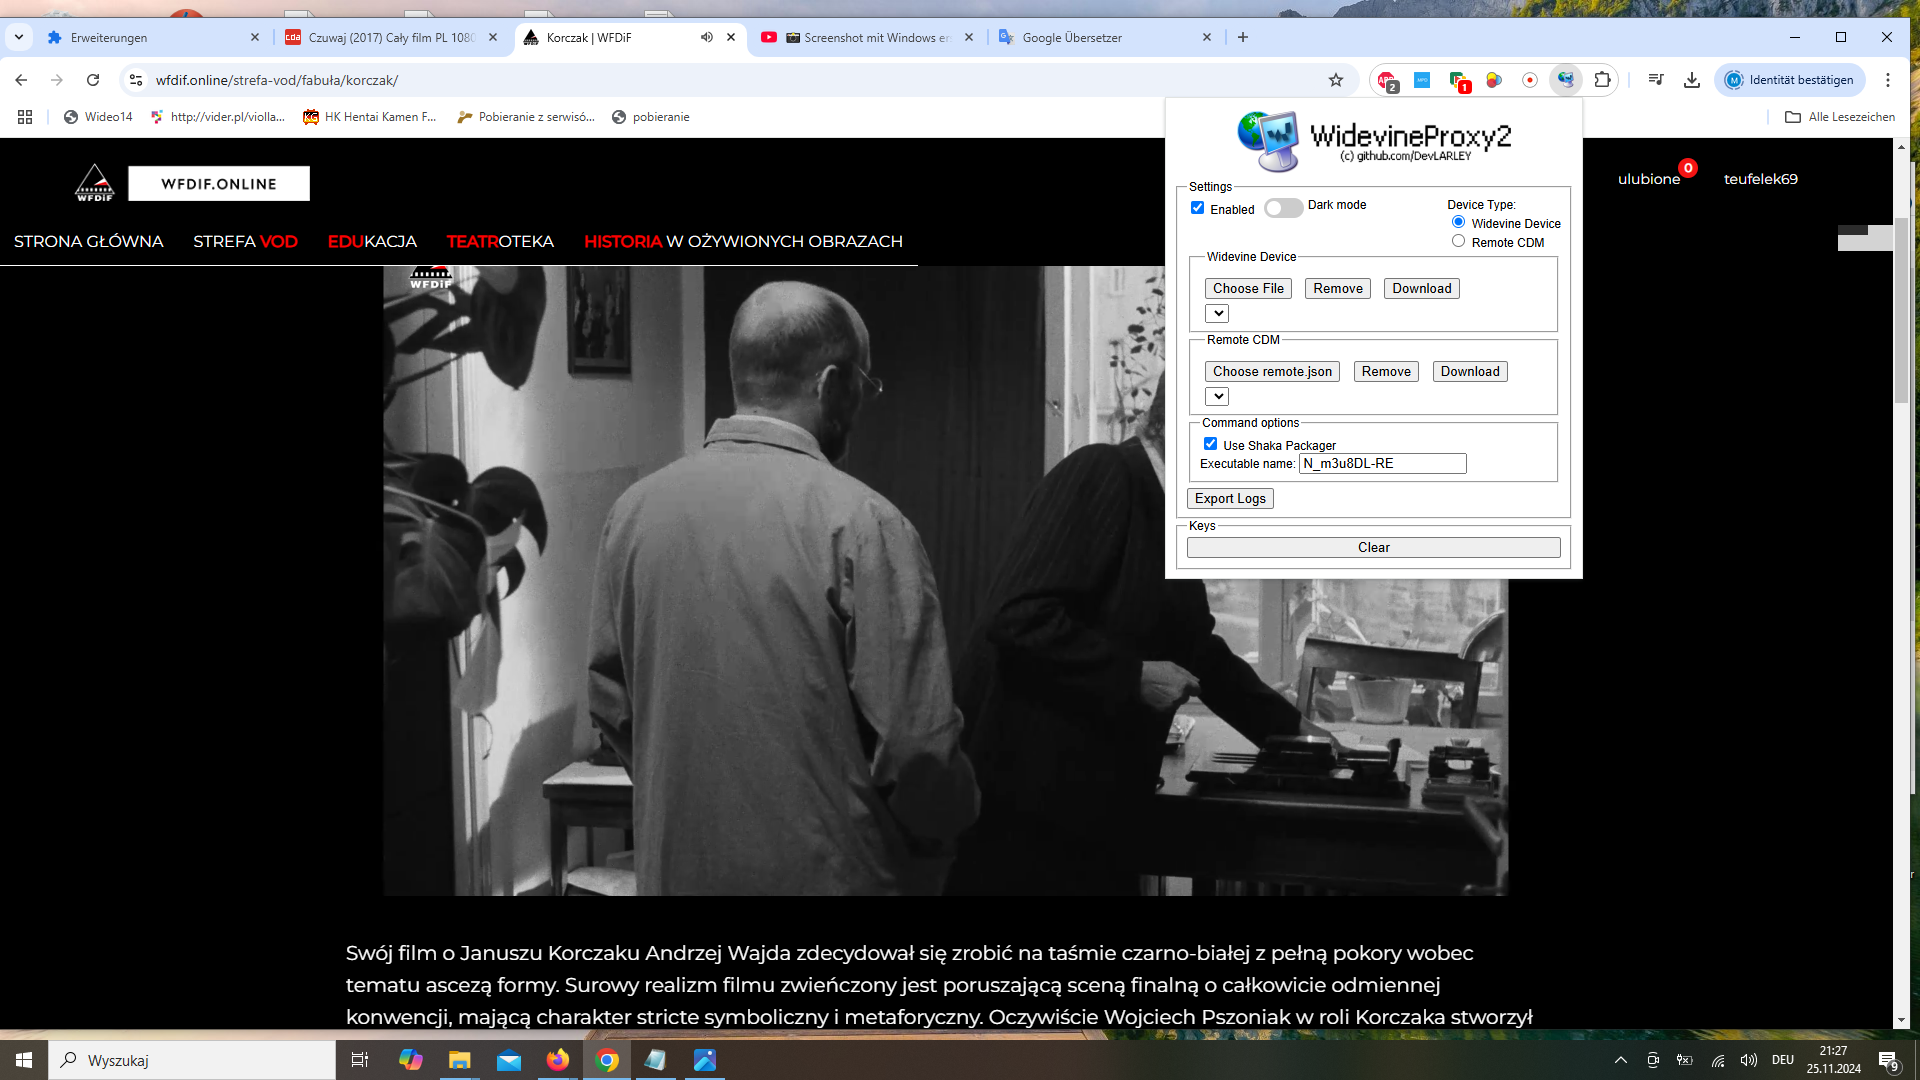Open the TEATROTEKA menu item
1920x1080 pixels.
point(500,241)
